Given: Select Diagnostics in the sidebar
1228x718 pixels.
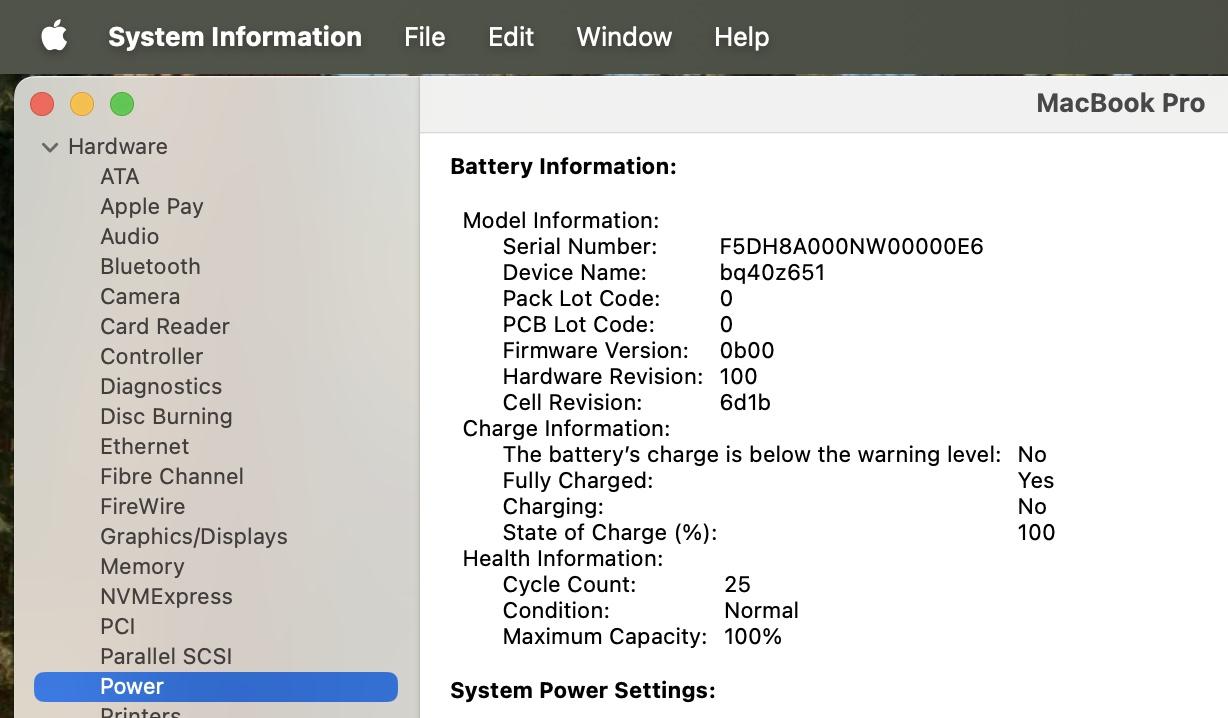Looking at the screenshot, I should [161, 386].
